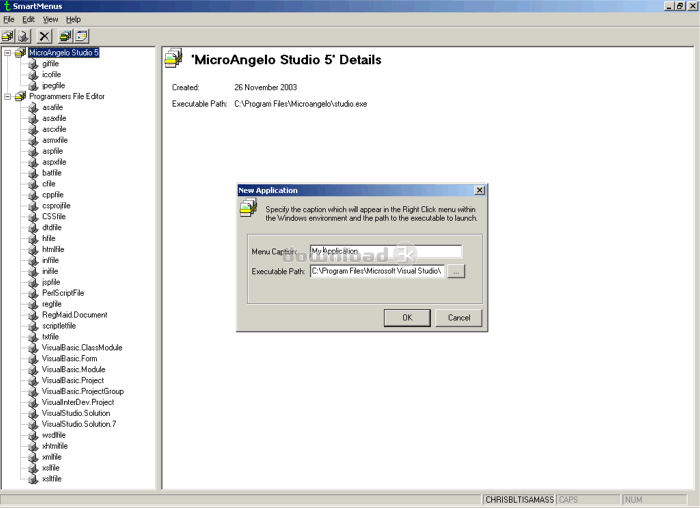Click the new application toolbar icon

point(8,36)
